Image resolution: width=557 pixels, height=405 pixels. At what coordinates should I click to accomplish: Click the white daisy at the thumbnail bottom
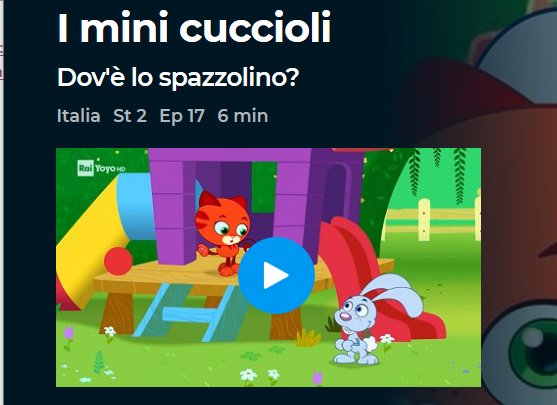[x=249, y=375]
